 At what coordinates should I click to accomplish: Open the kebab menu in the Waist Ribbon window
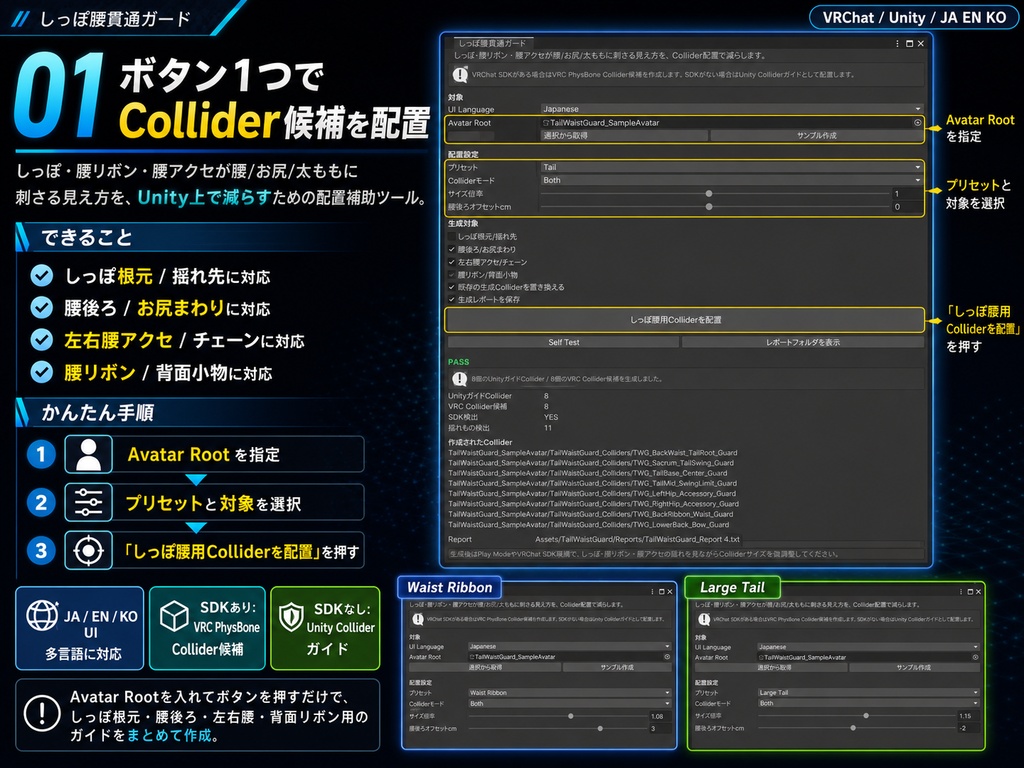pyautogui.click(x=652, y=592)
